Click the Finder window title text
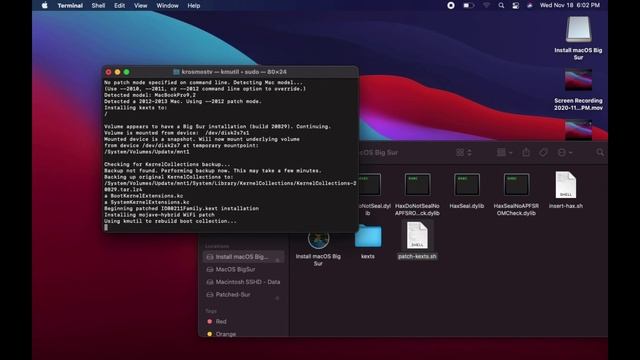The height and width of the screenshot is (360, 640). 379,153
